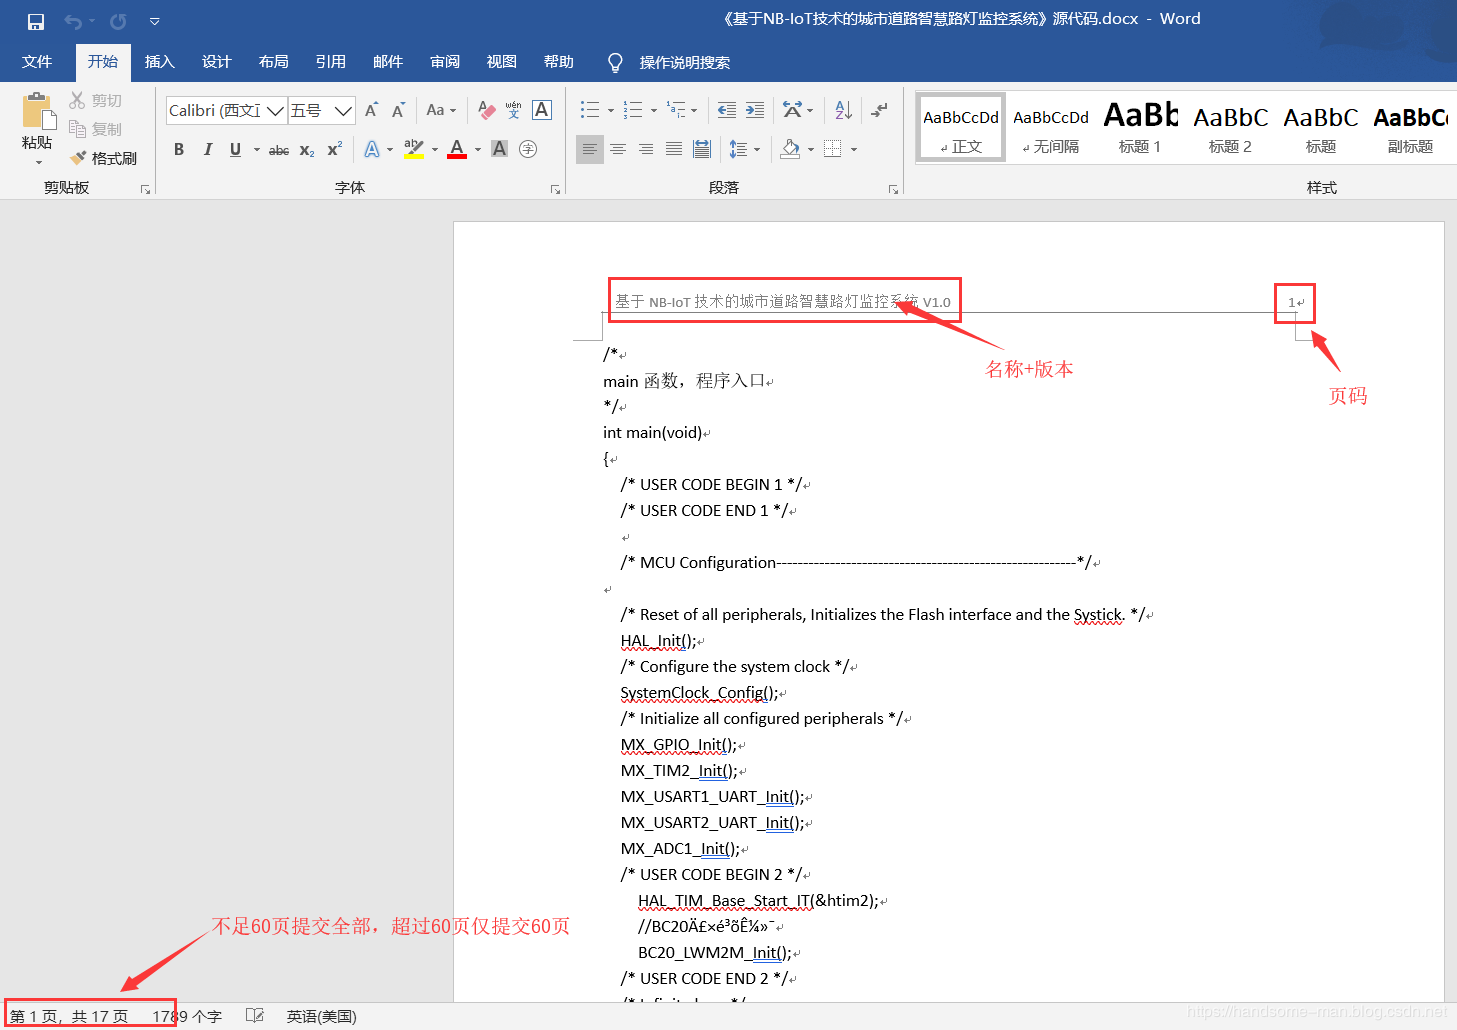Undo the last action
The width and height of the screenshot is (1457, 1030).
[72, 21]
